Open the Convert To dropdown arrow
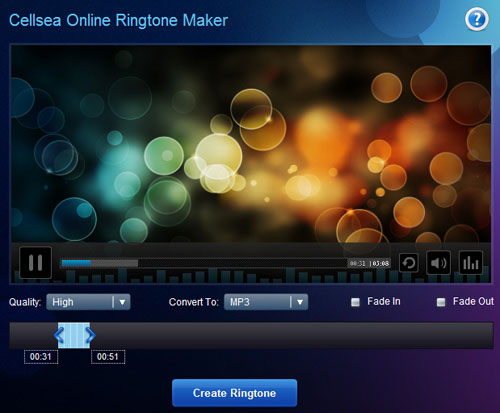The width and height of the screenshot is (500, 413). click(300, 302)
